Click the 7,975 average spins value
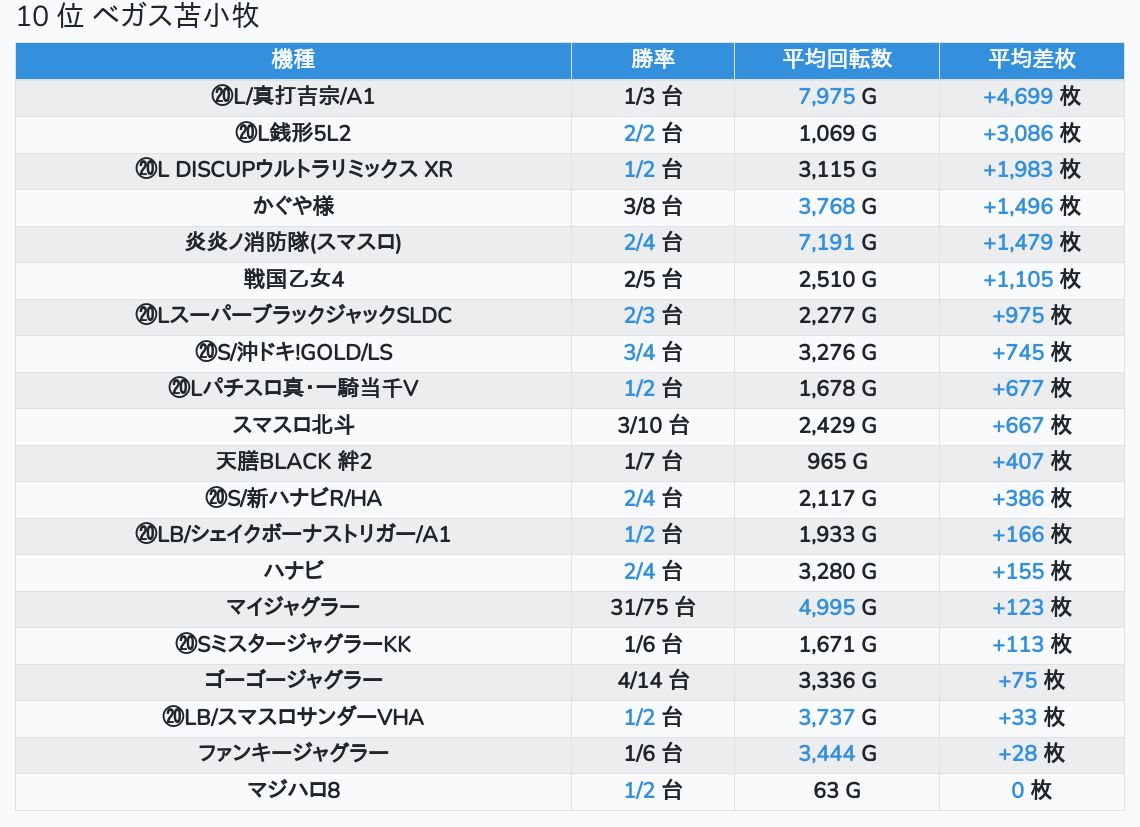The width and height of the screenshot is (1140, 827). coord(827,97)
